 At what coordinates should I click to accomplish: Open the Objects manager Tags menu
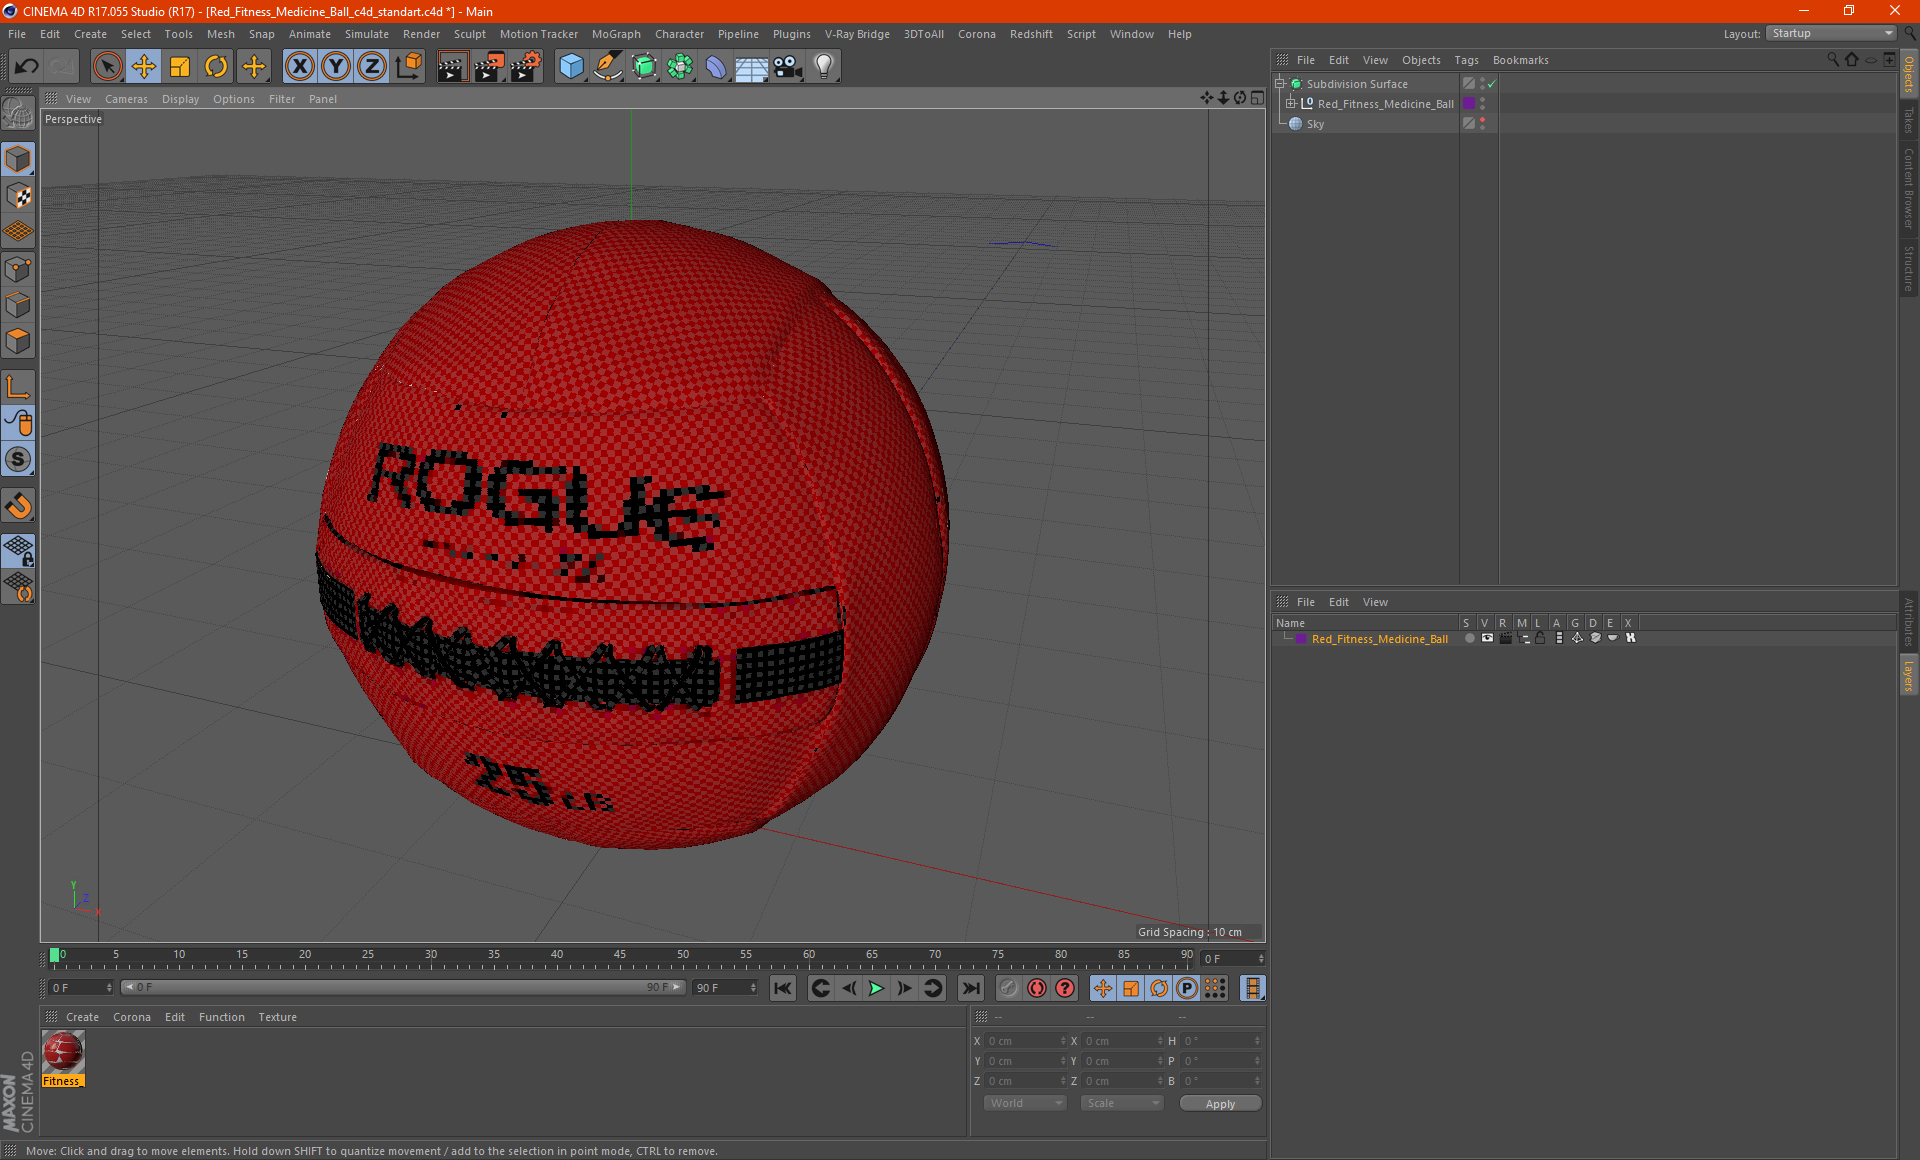point(1466,60)
